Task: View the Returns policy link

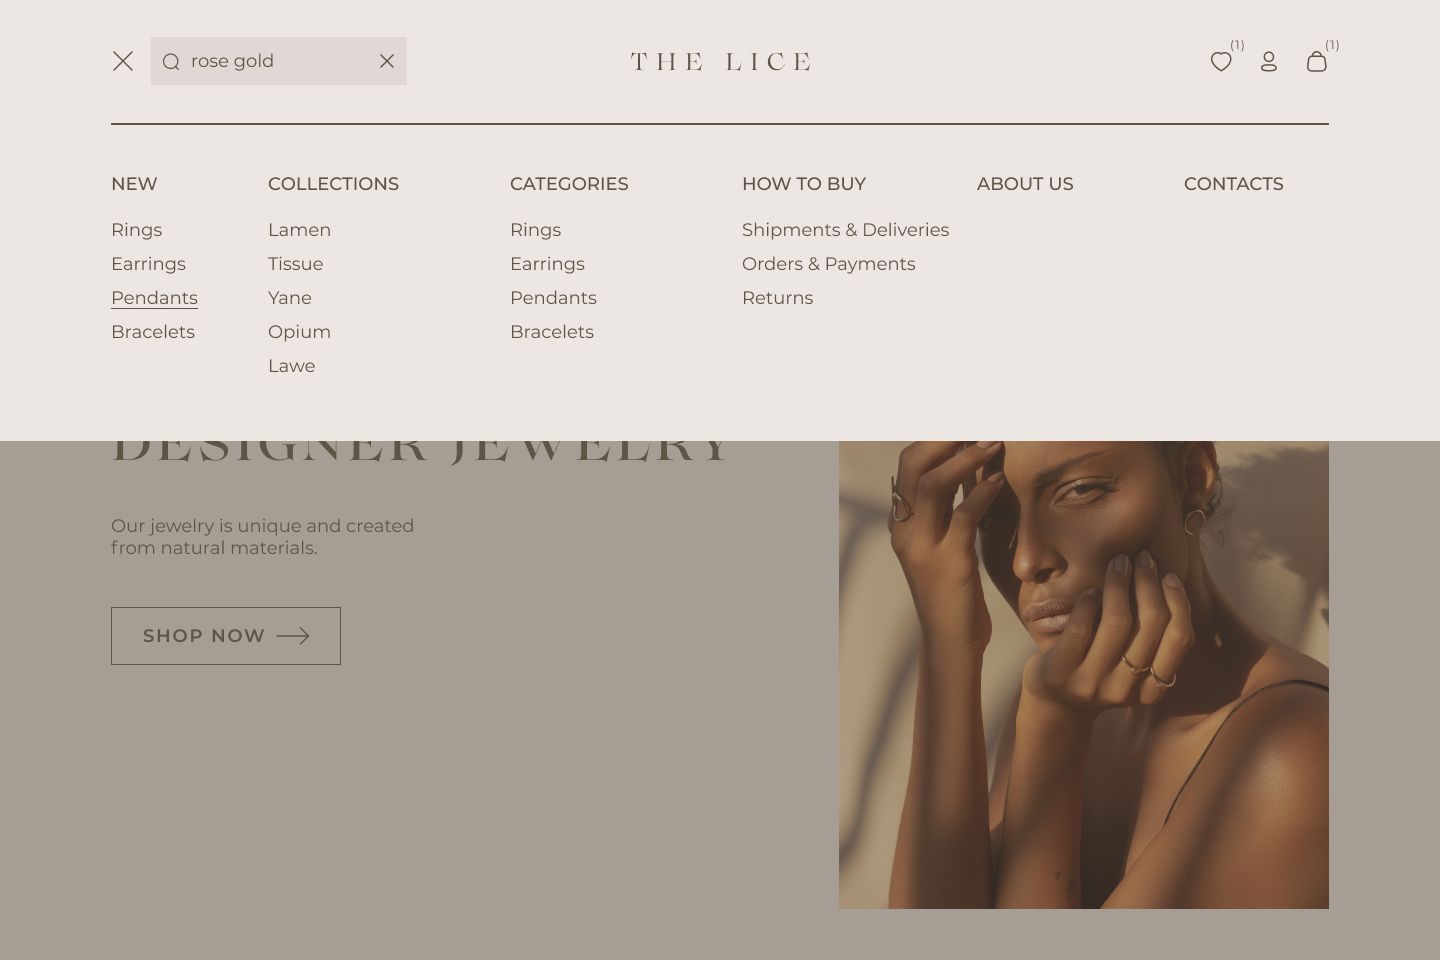Action: pos(777,298)
